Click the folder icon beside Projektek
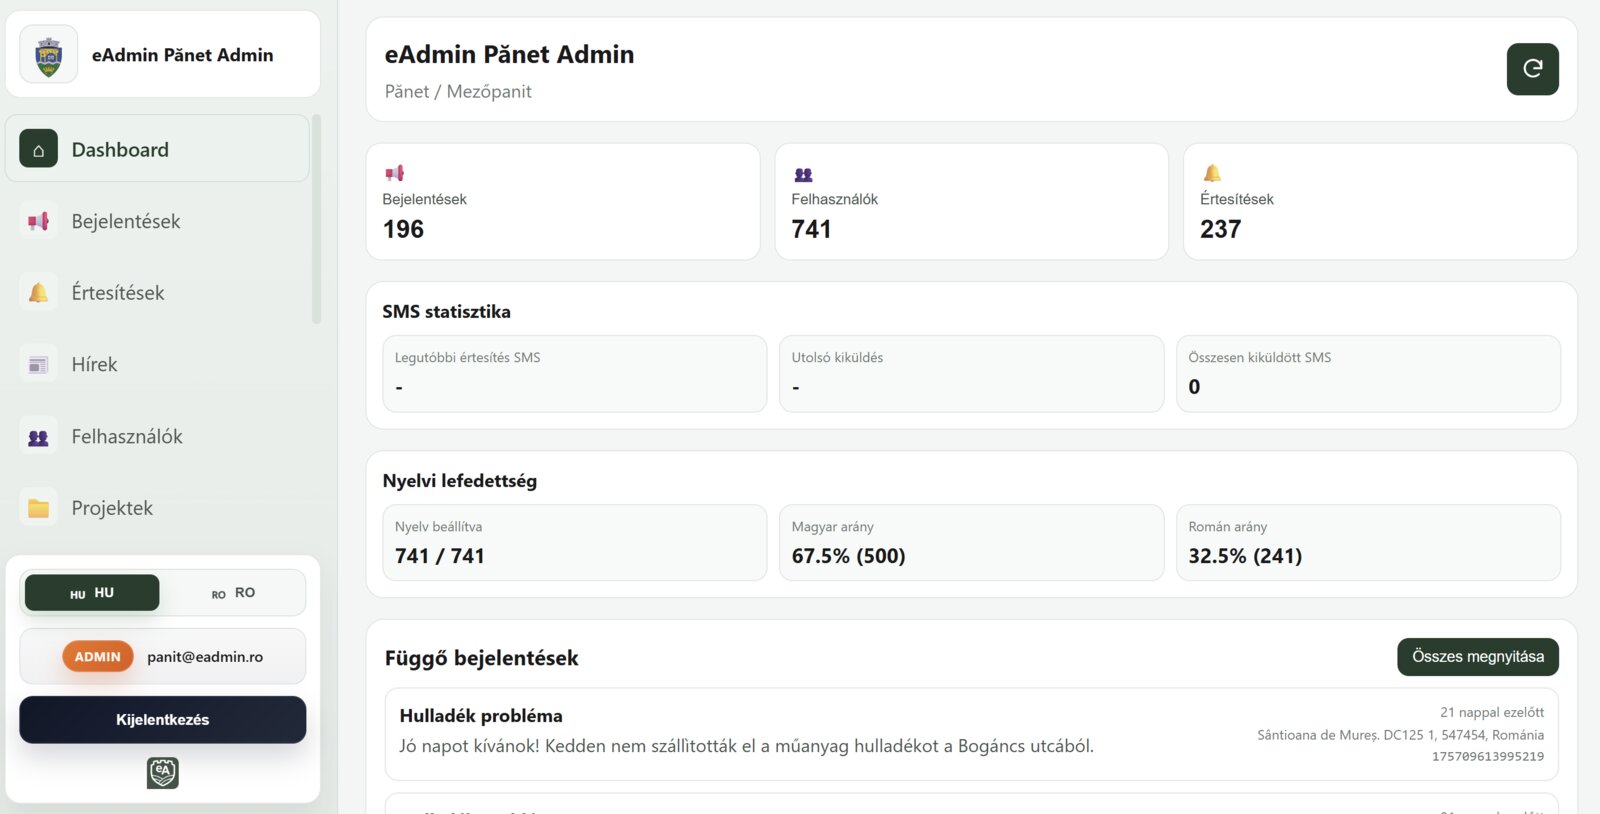1600x814 pixels. point(38,508)
